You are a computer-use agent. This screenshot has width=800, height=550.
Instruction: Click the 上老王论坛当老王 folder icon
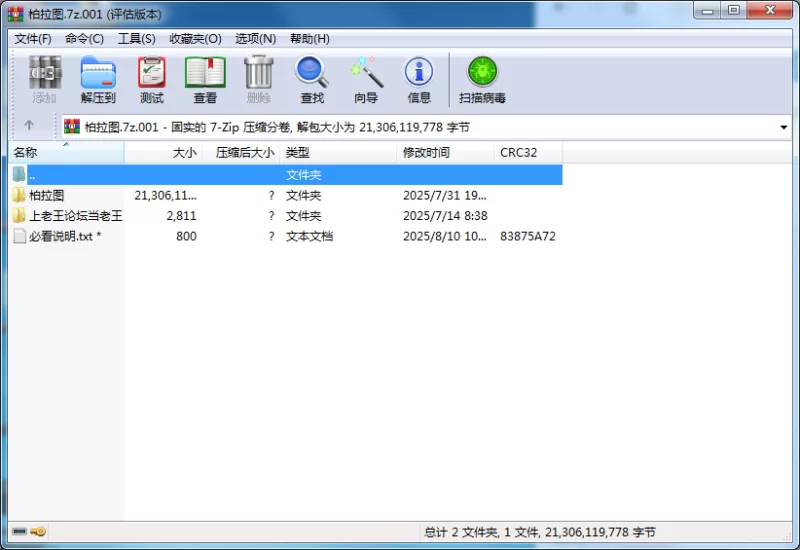pos(19,215)
